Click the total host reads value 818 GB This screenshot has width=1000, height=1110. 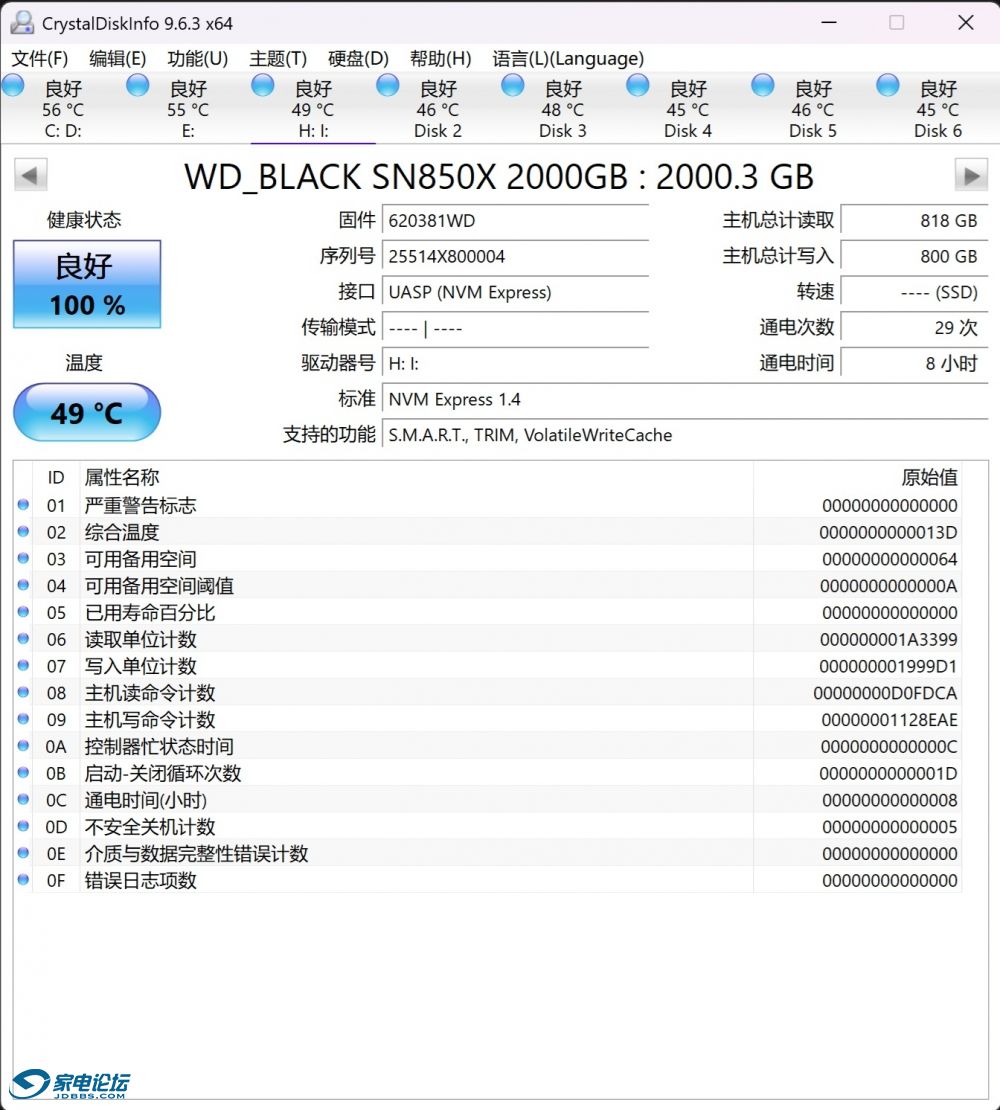pos(914,220)
